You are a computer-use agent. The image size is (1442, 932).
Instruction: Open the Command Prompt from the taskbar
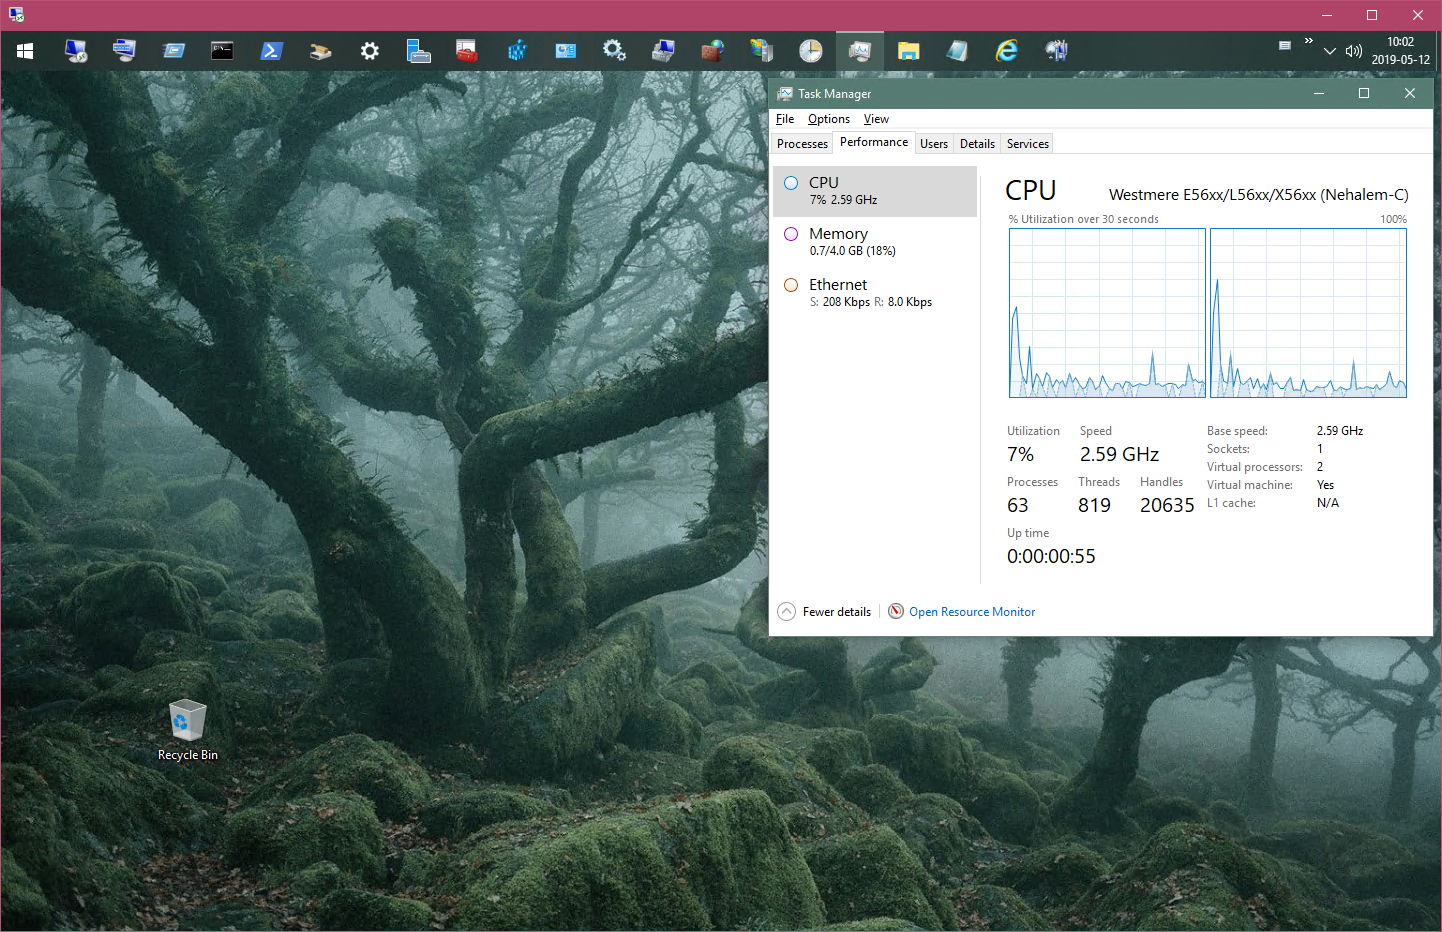point(222,50)
